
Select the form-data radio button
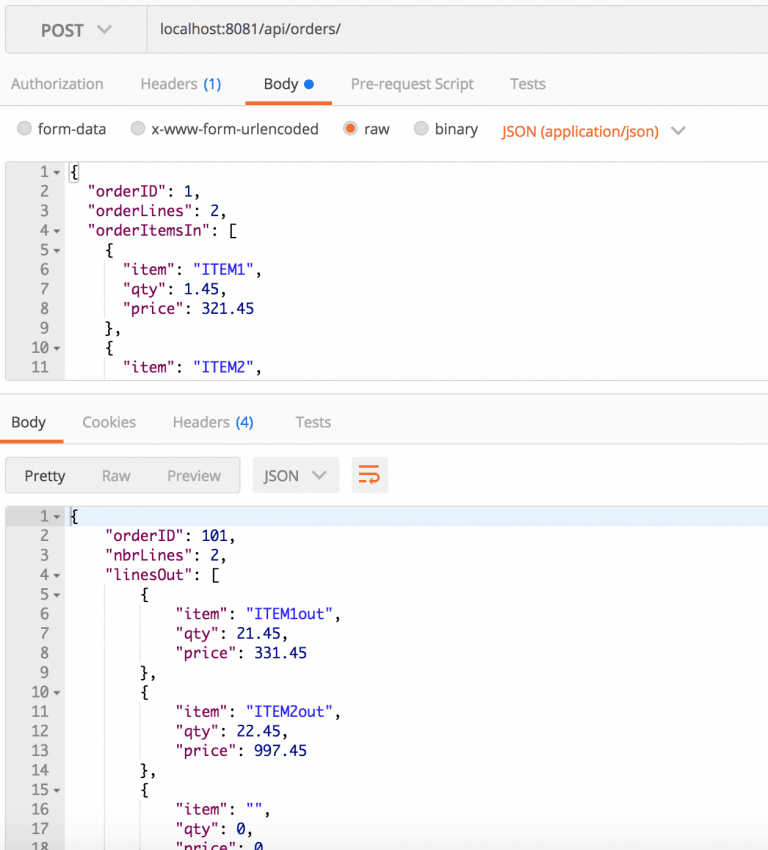pos(23,129)
